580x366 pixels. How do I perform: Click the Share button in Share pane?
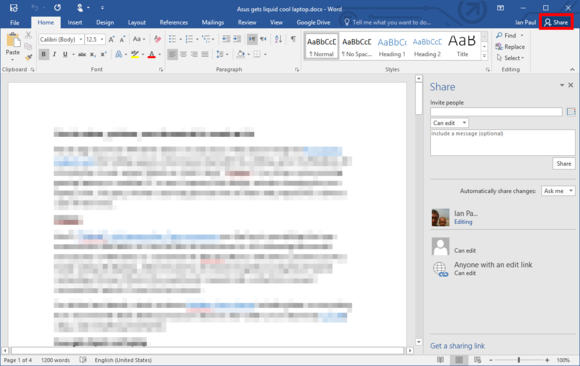(564, 164)
